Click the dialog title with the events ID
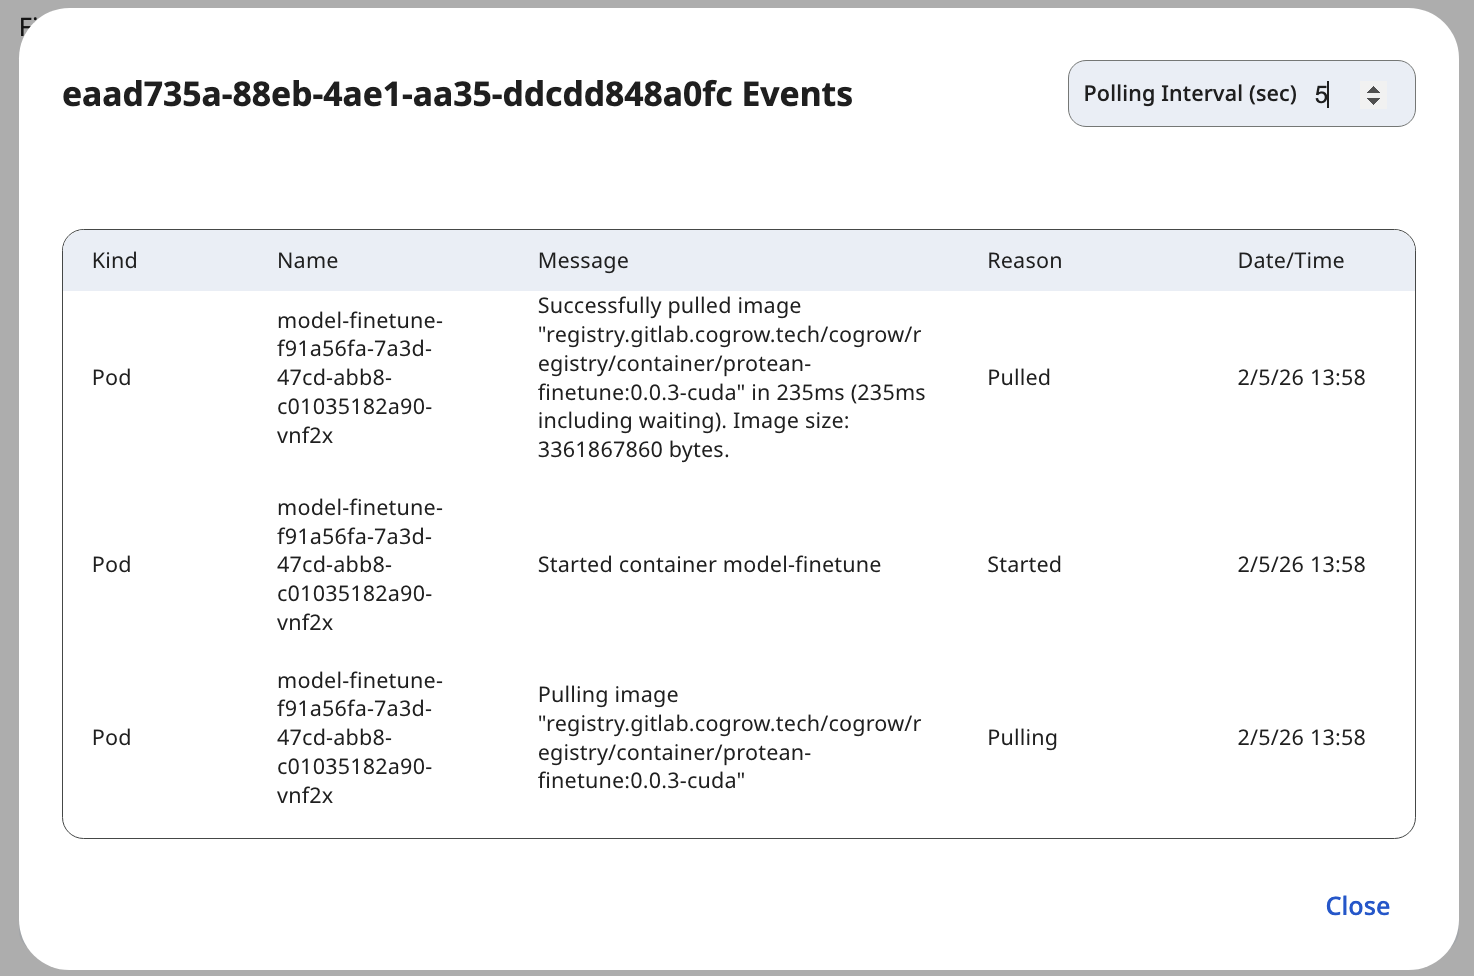This screenshot has height=976, width=1474. (x=457, y=94)
